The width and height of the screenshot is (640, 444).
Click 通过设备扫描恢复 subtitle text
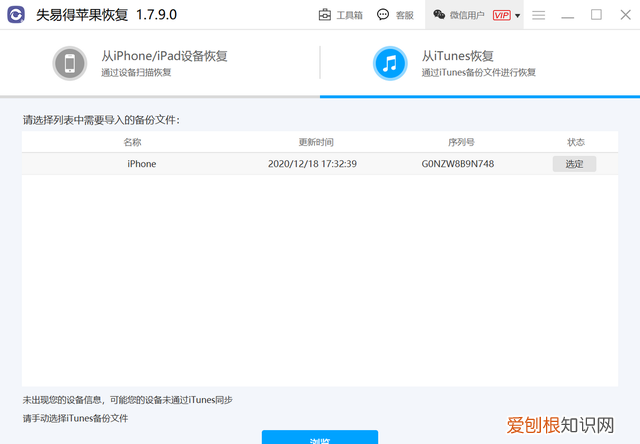pos(136,73)
